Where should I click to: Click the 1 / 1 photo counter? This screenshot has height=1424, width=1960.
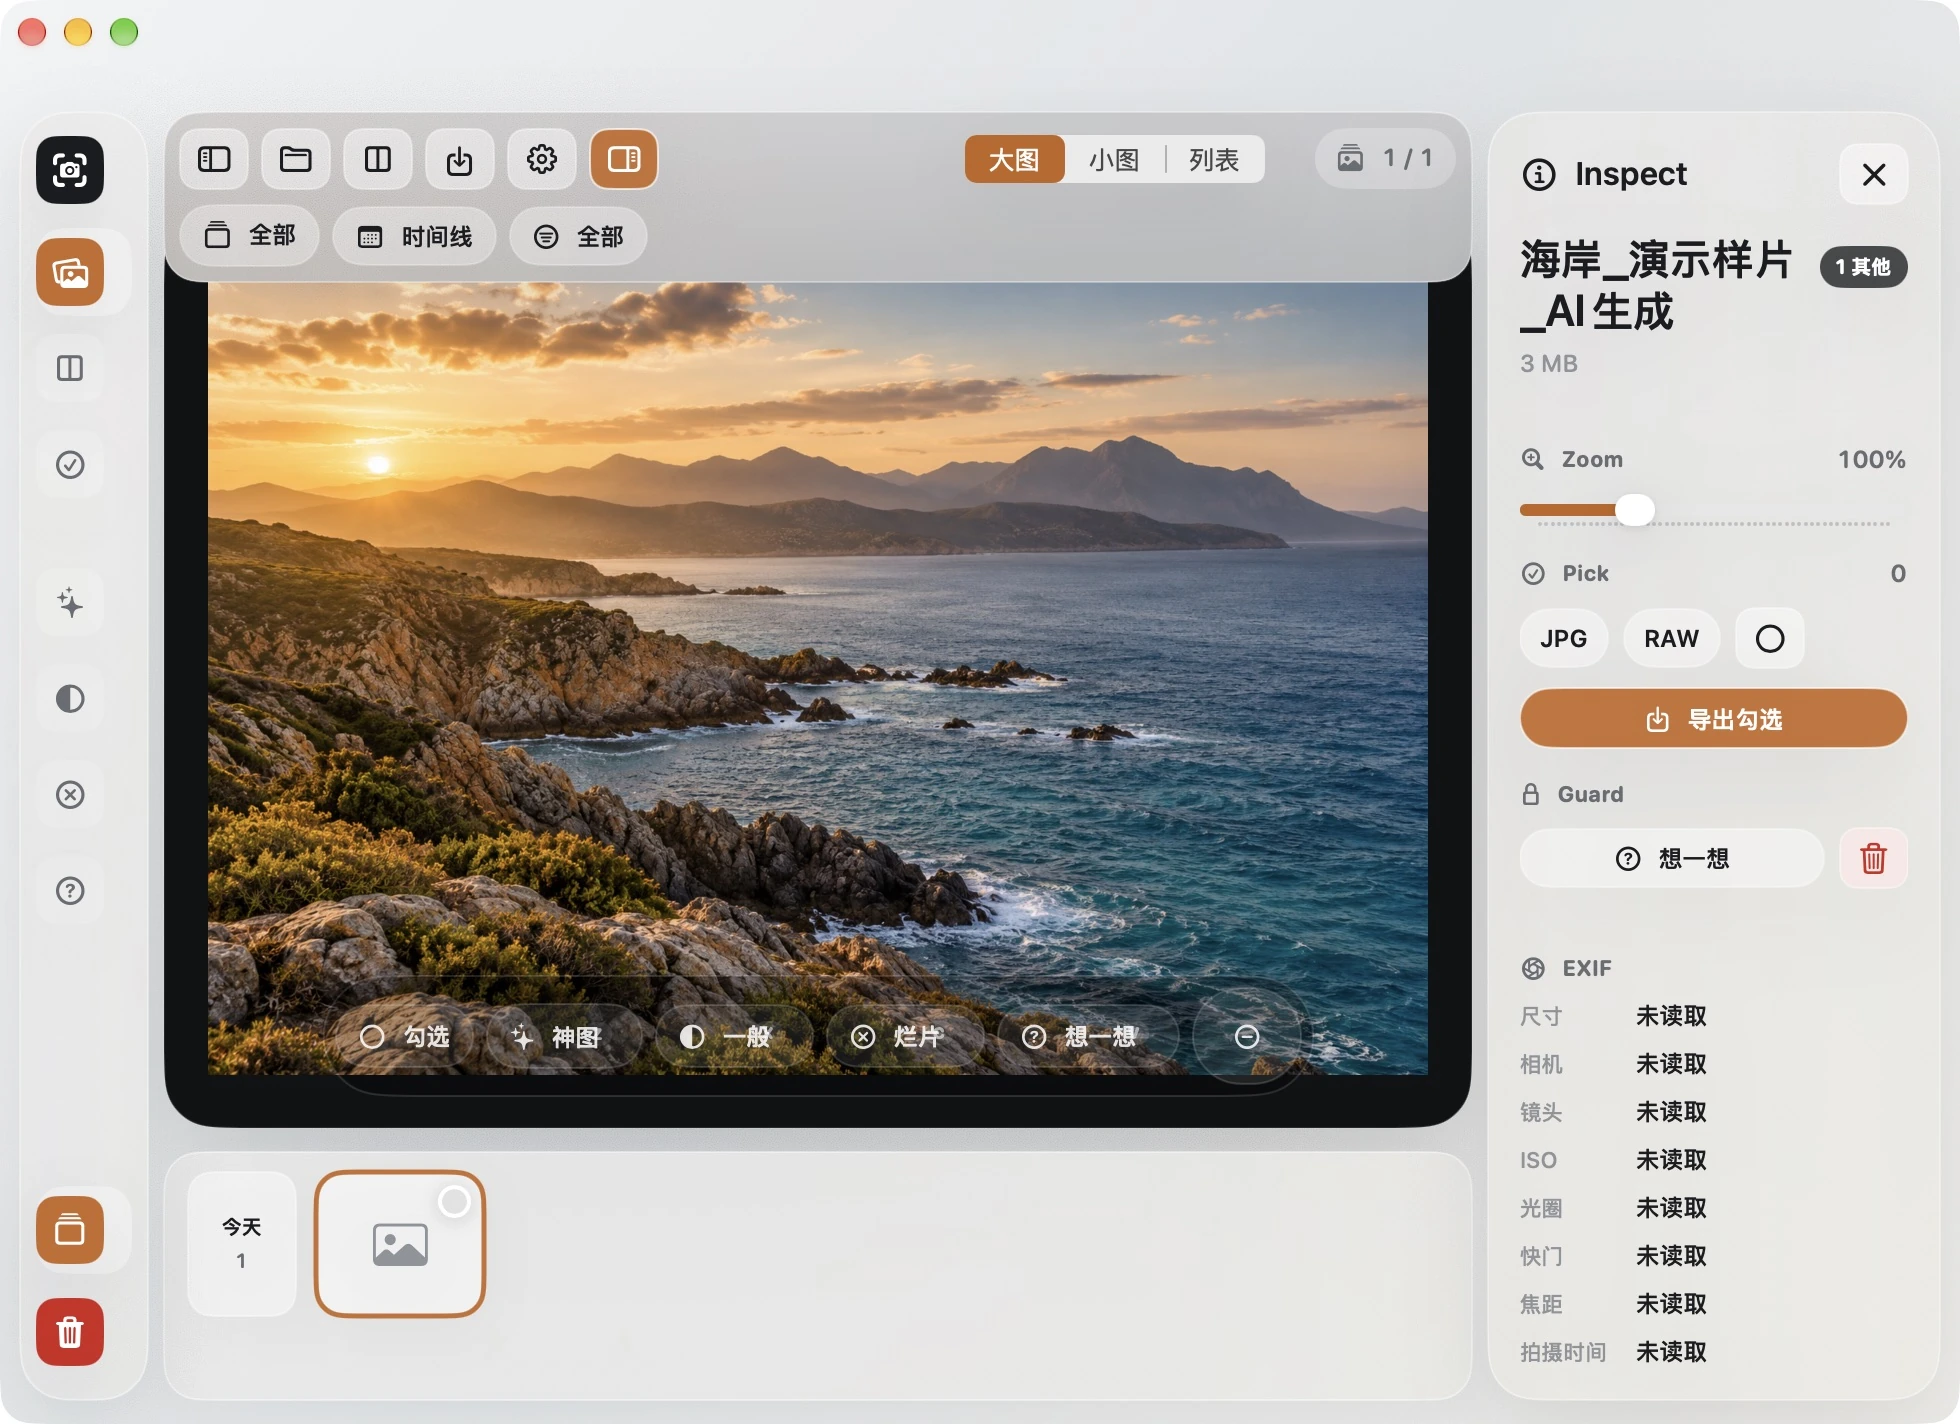pos(1385,158)
